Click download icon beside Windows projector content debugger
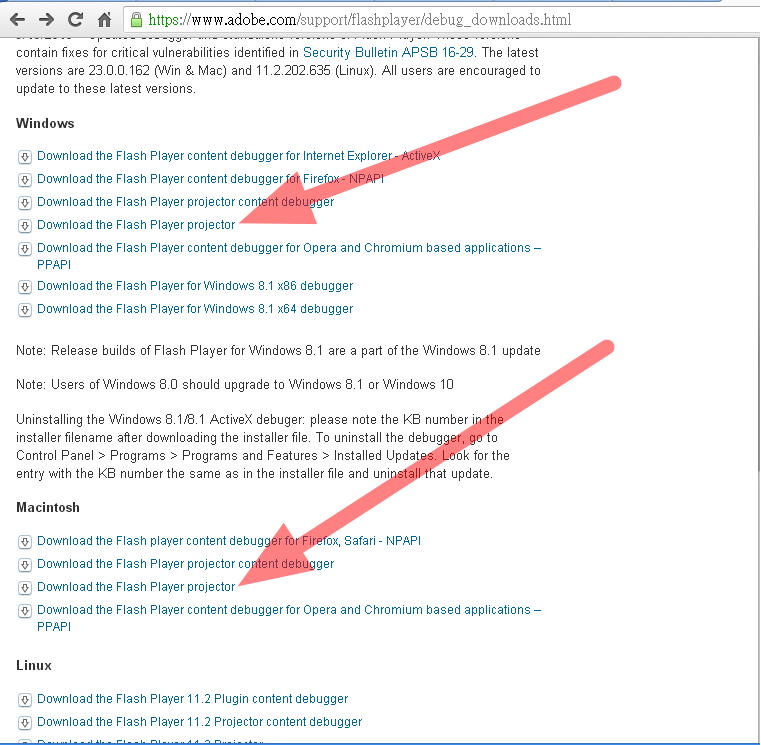The height and width of the screenshot is (745, 761). coord(25,203)
